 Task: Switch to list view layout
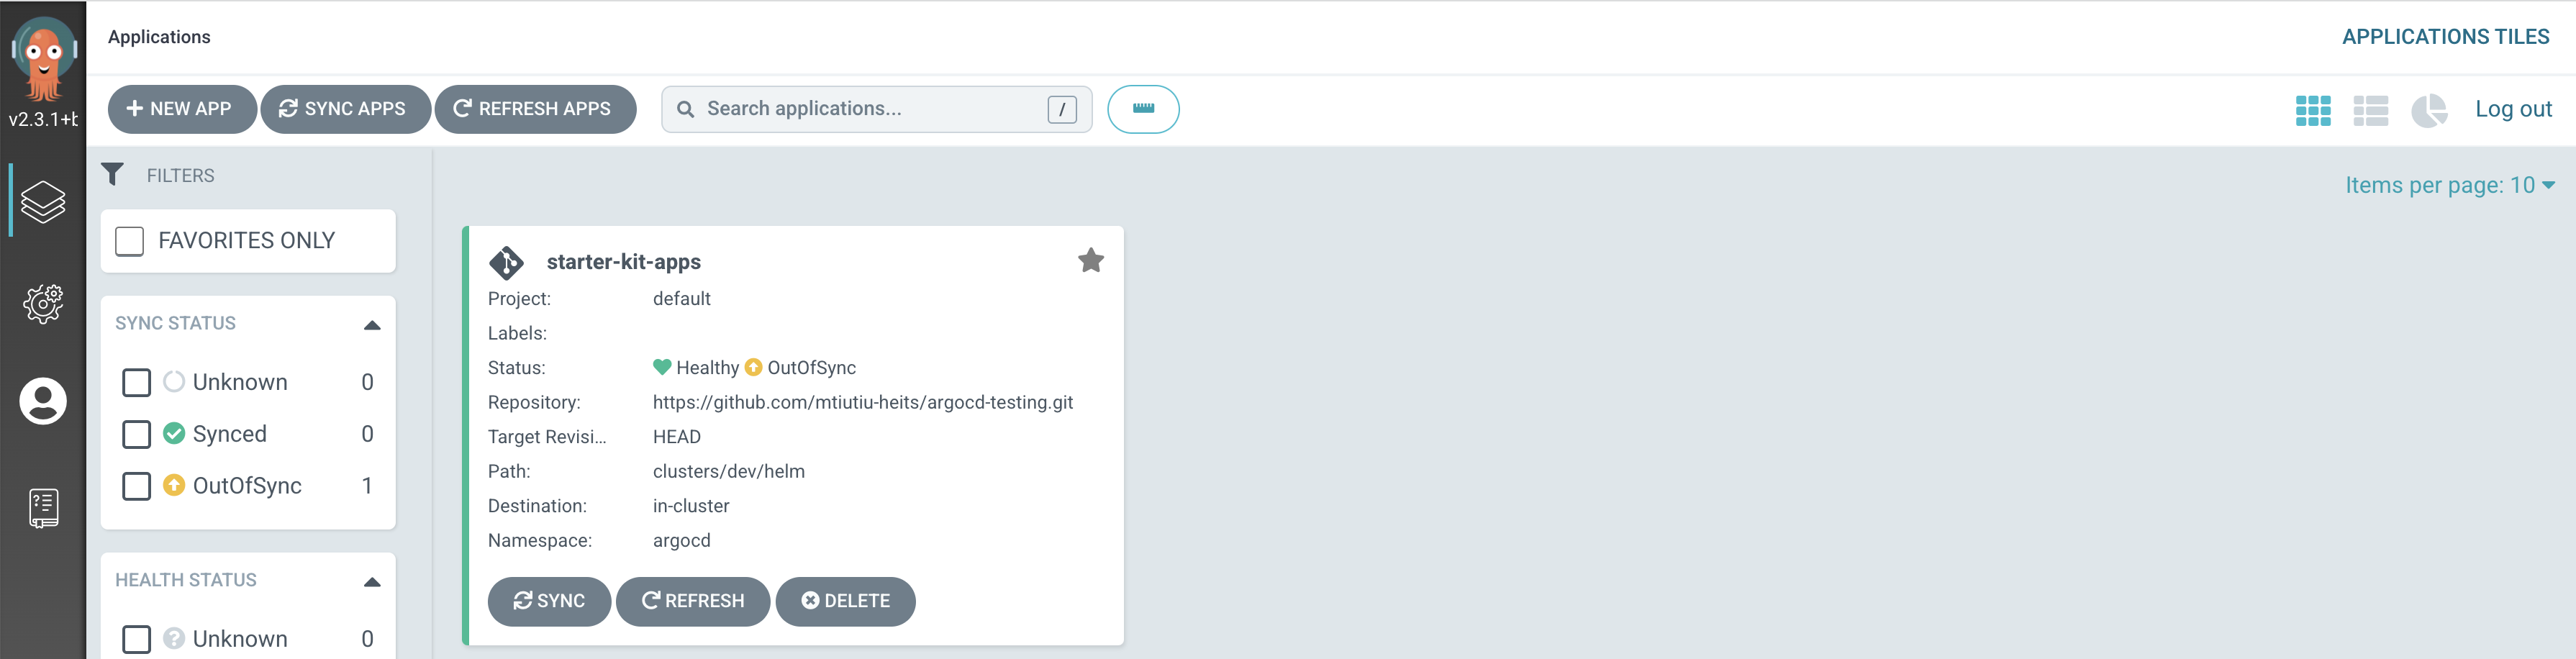[2370, 110]
